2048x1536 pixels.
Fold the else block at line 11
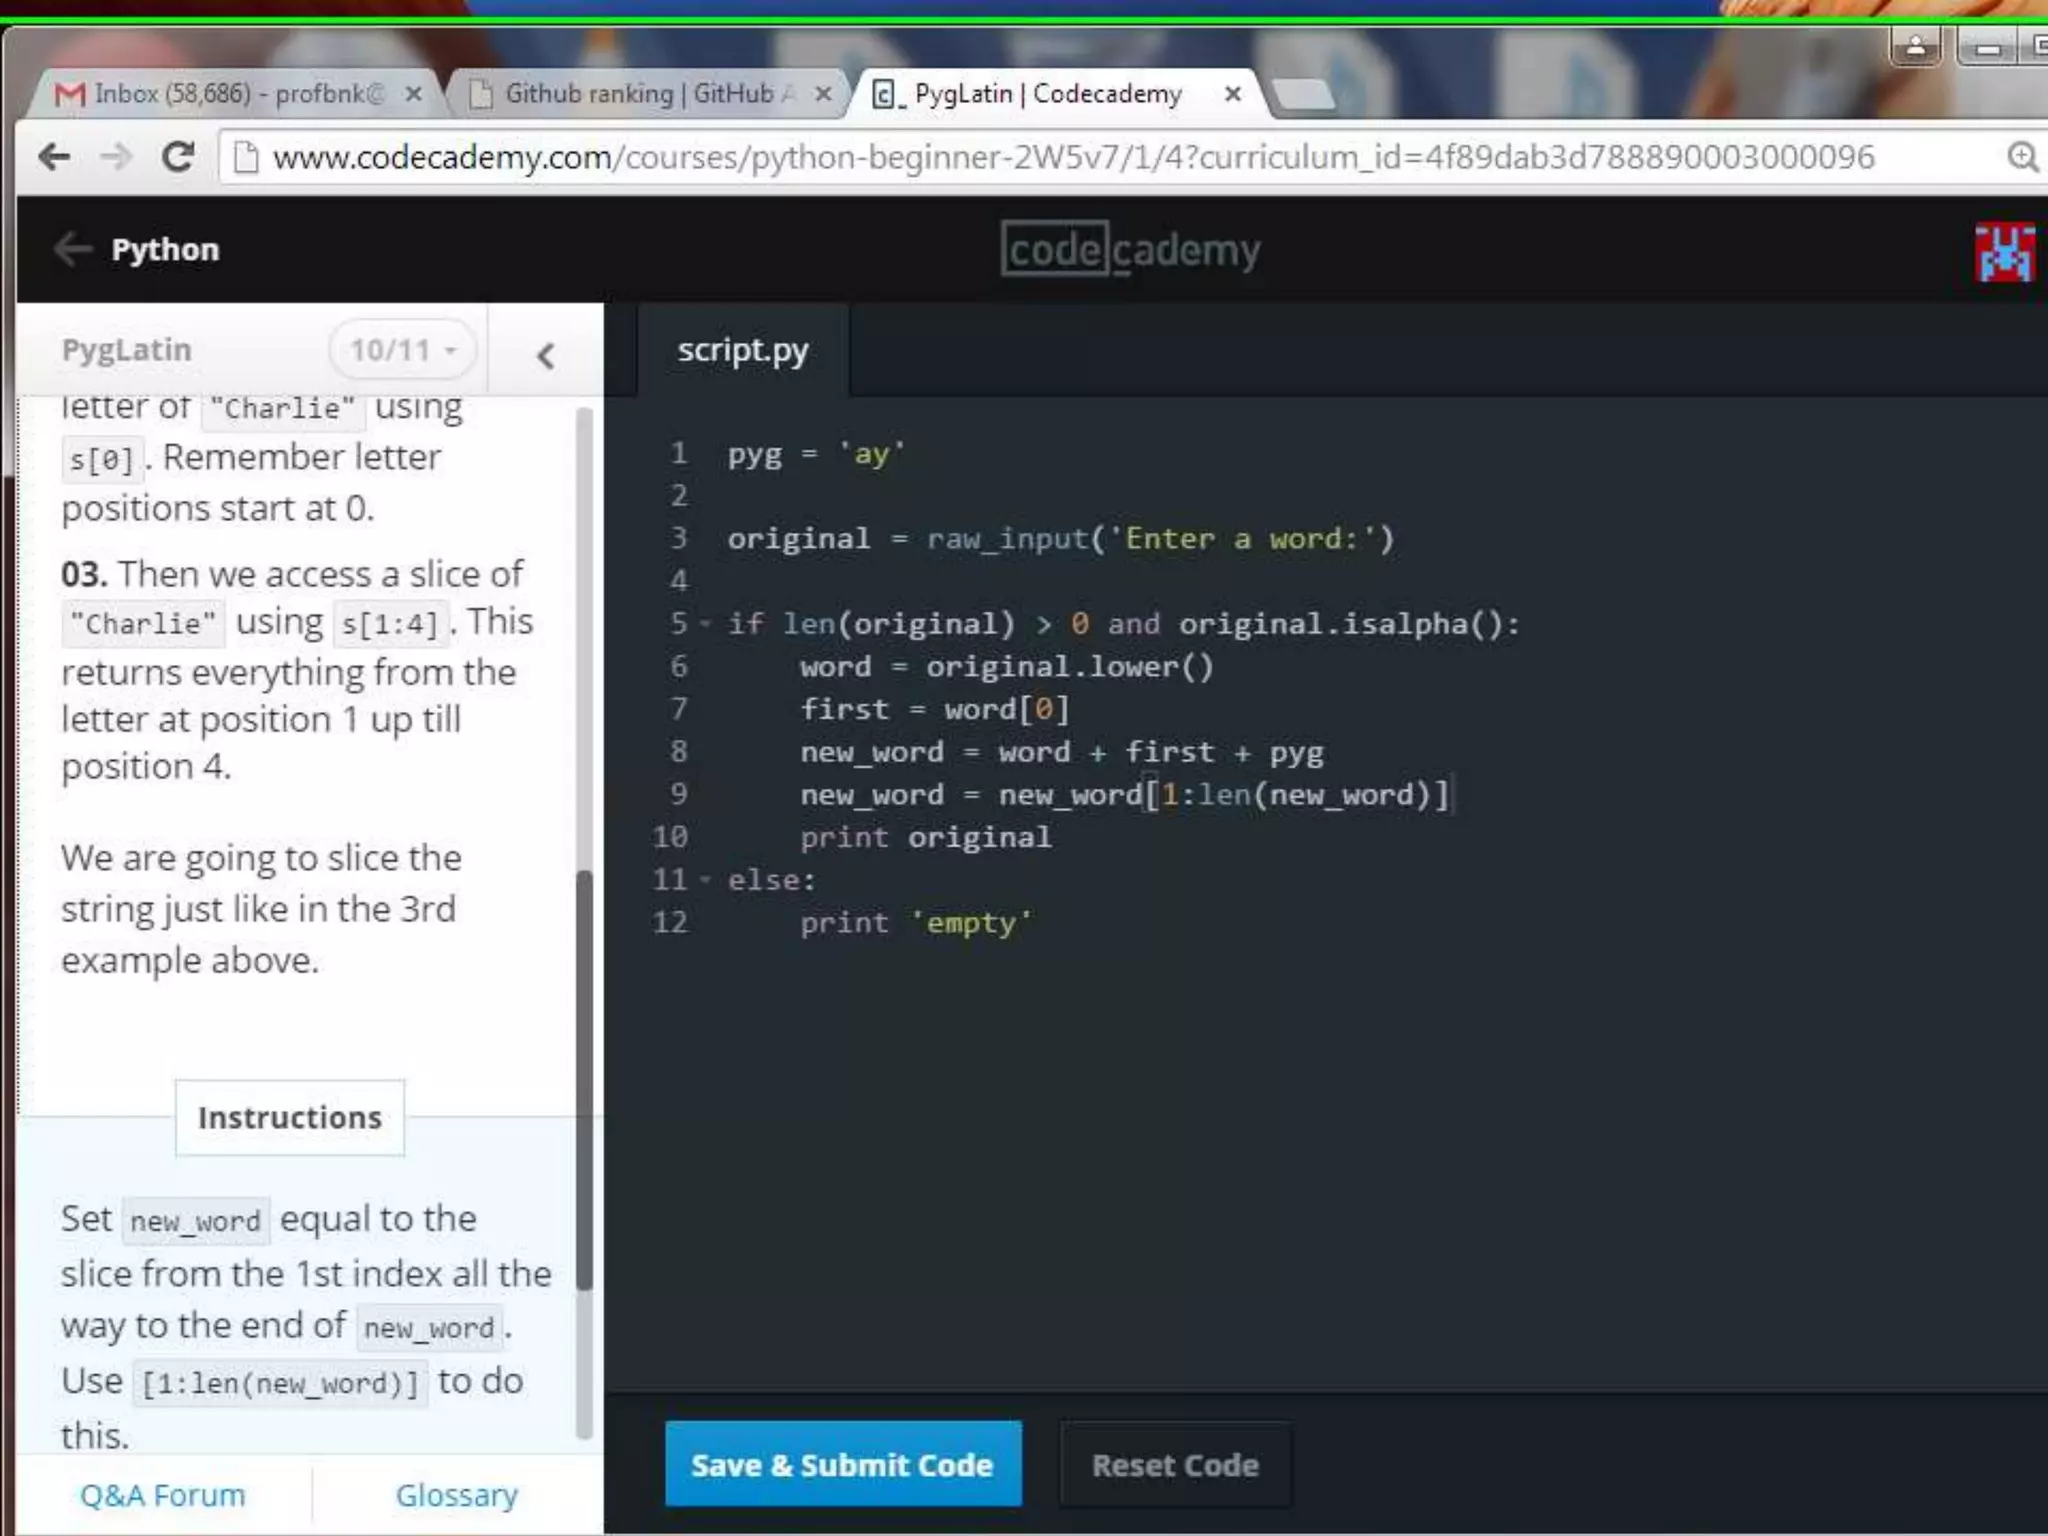click(706, 880)
